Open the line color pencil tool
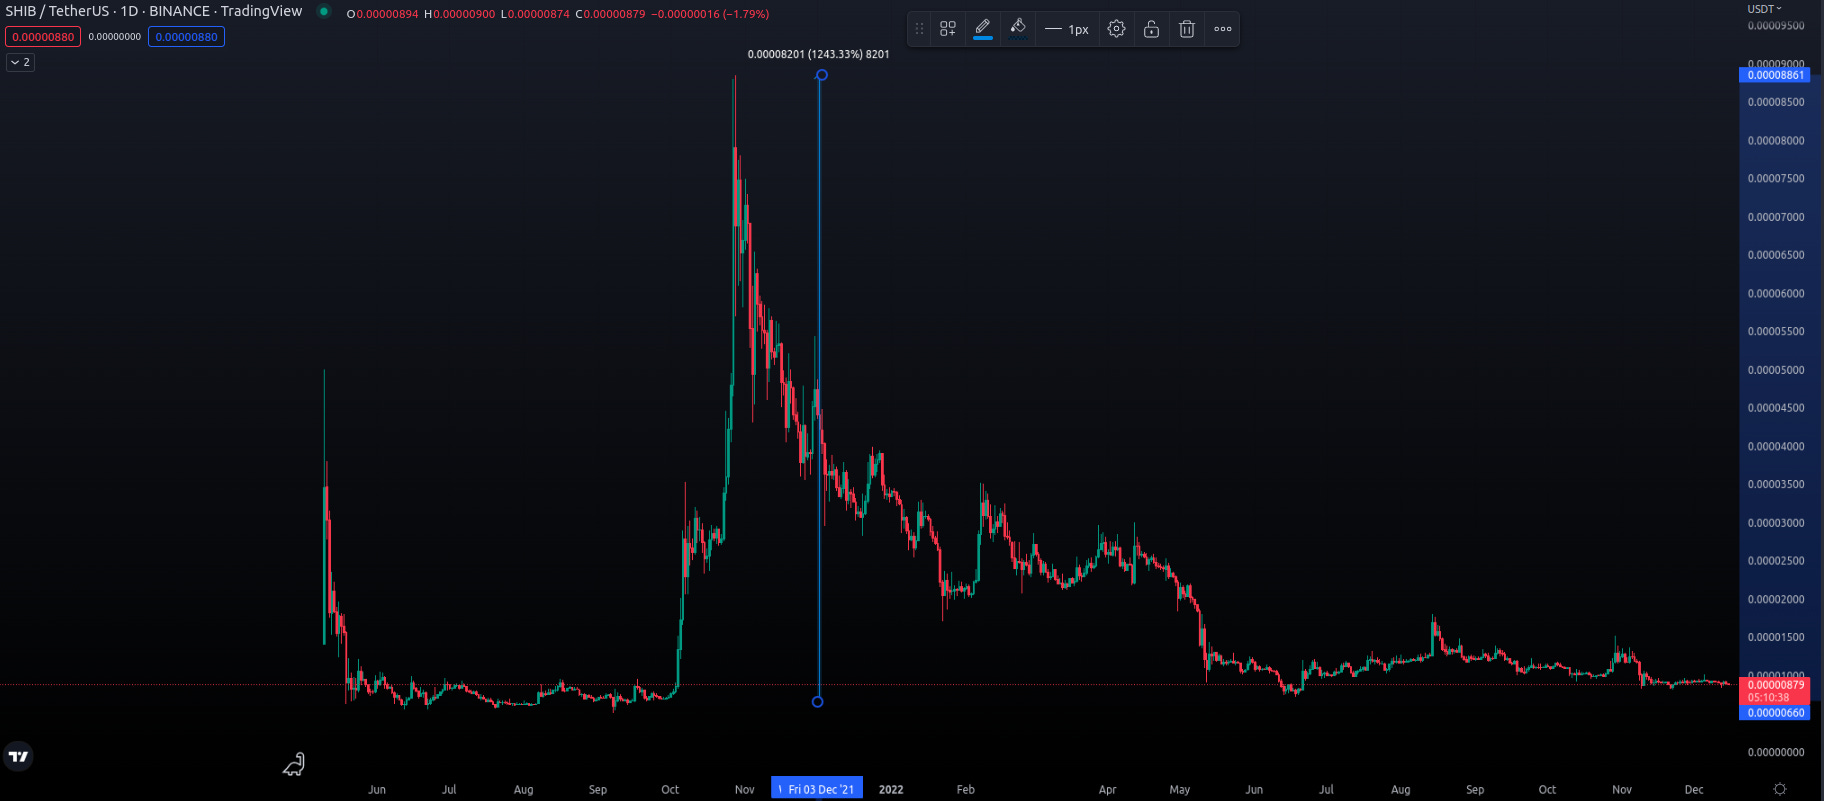 coord(983,28)
